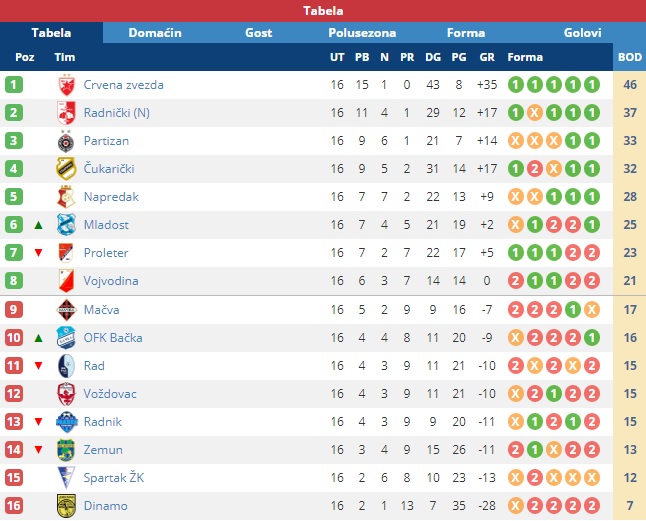Click Mačva's orange X form circle
This screenshot has height=521, width=646.
coord(592,310)
